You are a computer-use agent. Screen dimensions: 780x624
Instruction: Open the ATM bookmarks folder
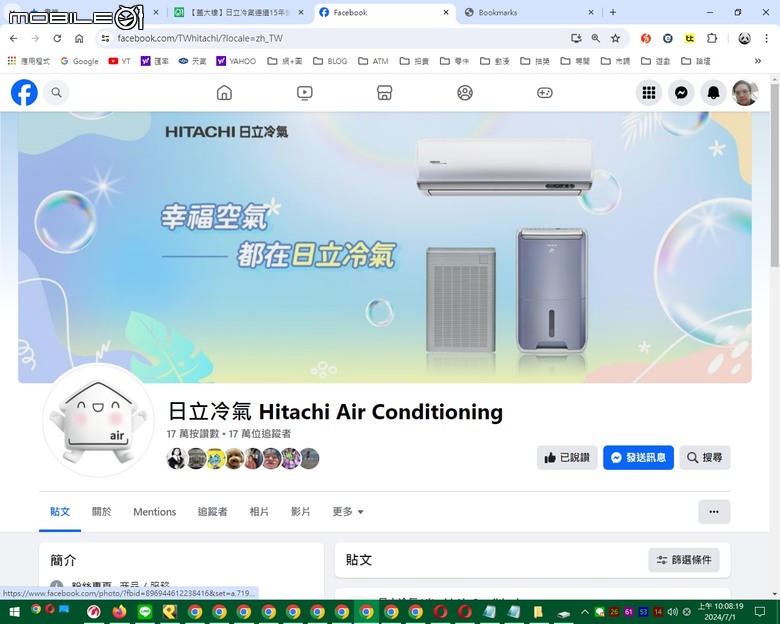click(x=374, y=61)
